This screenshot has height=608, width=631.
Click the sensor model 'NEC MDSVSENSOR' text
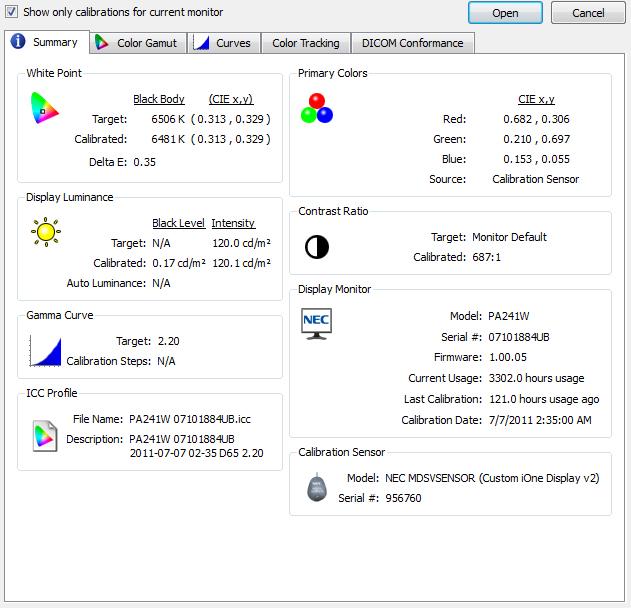click(x=430, y=478)
